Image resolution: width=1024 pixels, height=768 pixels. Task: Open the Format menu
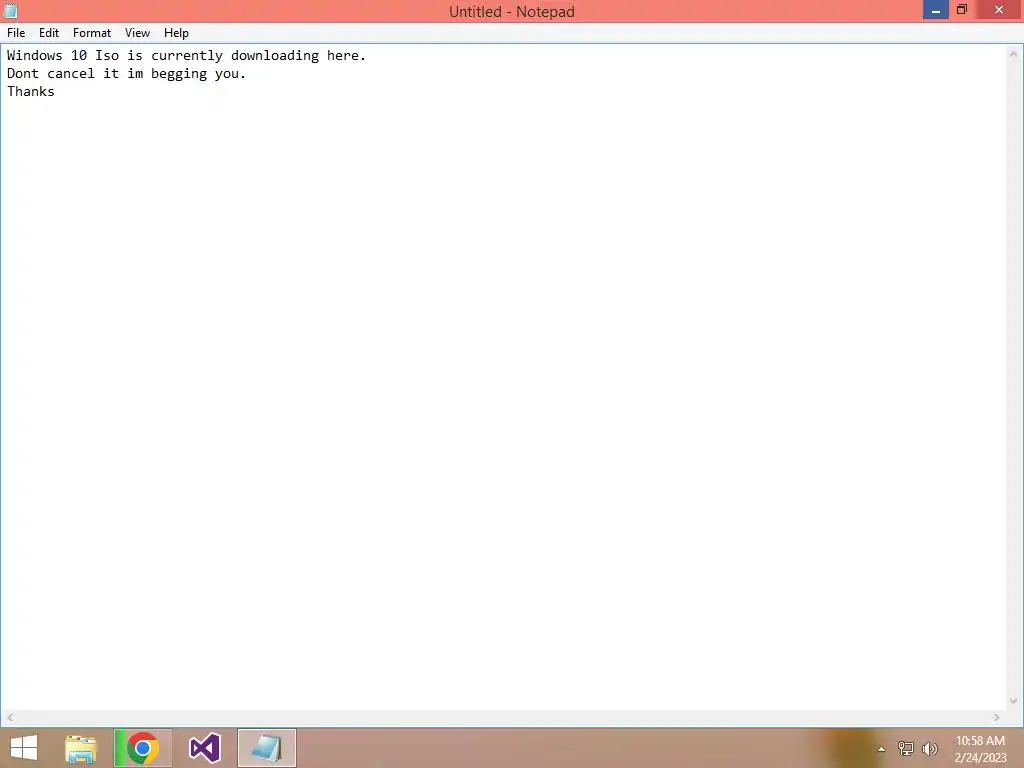91,33
